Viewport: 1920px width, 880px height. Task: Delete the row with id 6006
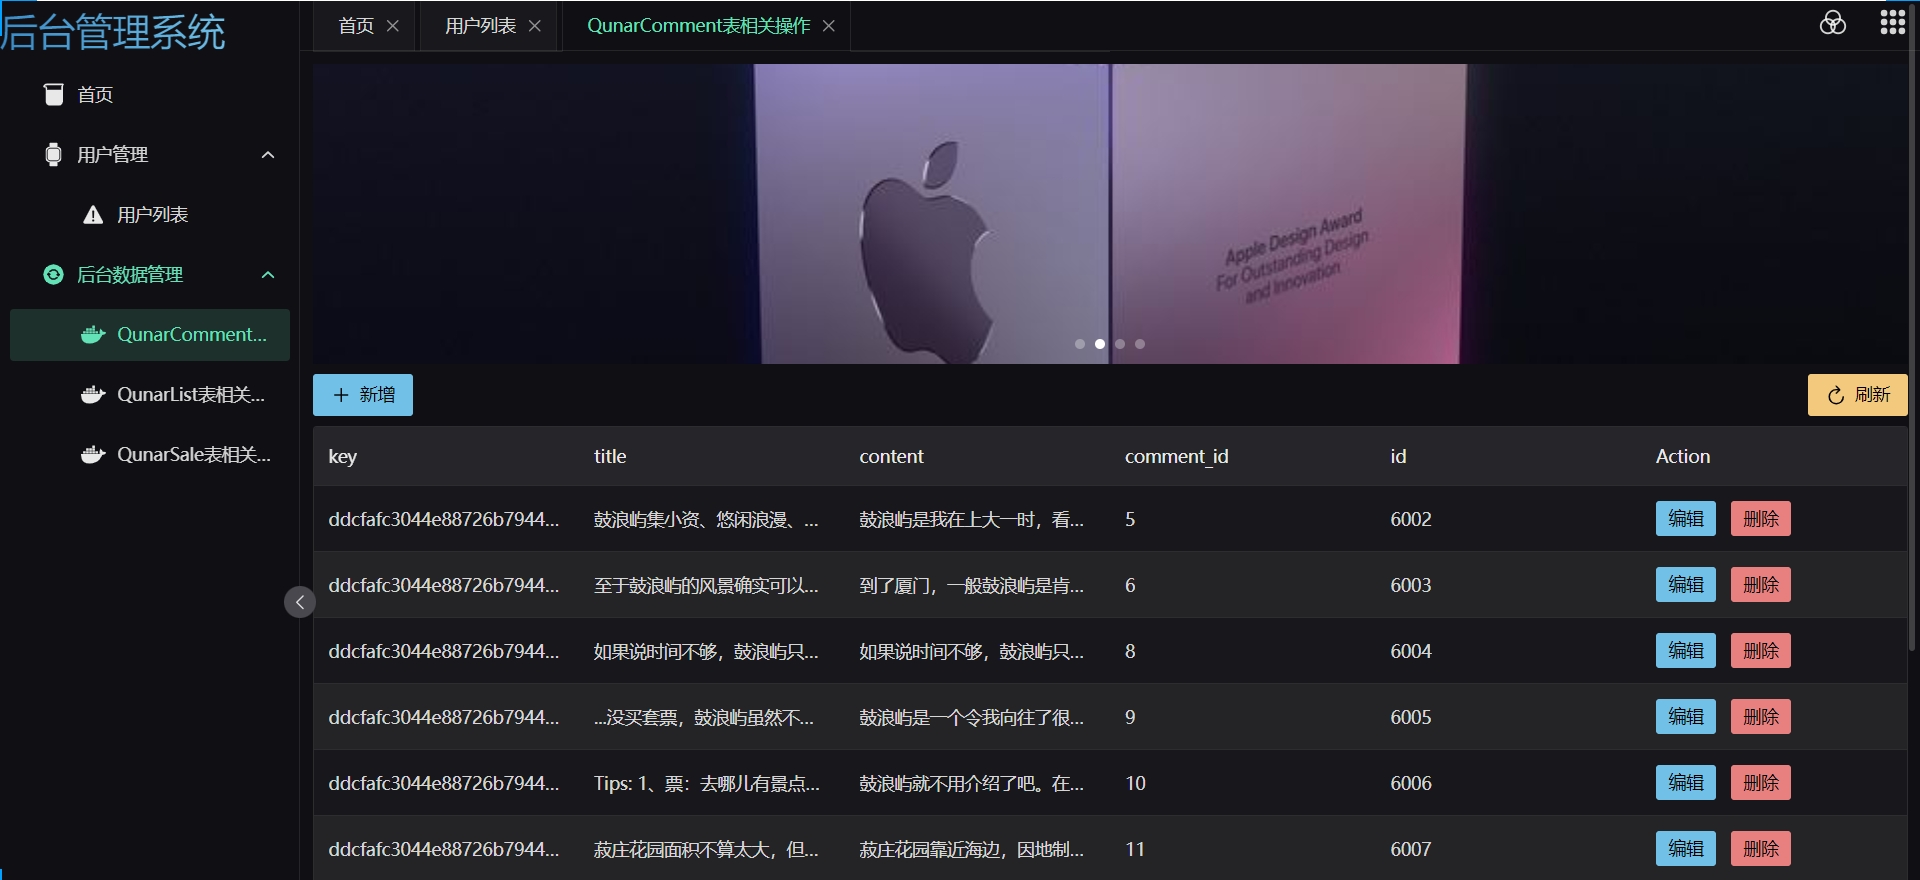[x=1760, y=783]
